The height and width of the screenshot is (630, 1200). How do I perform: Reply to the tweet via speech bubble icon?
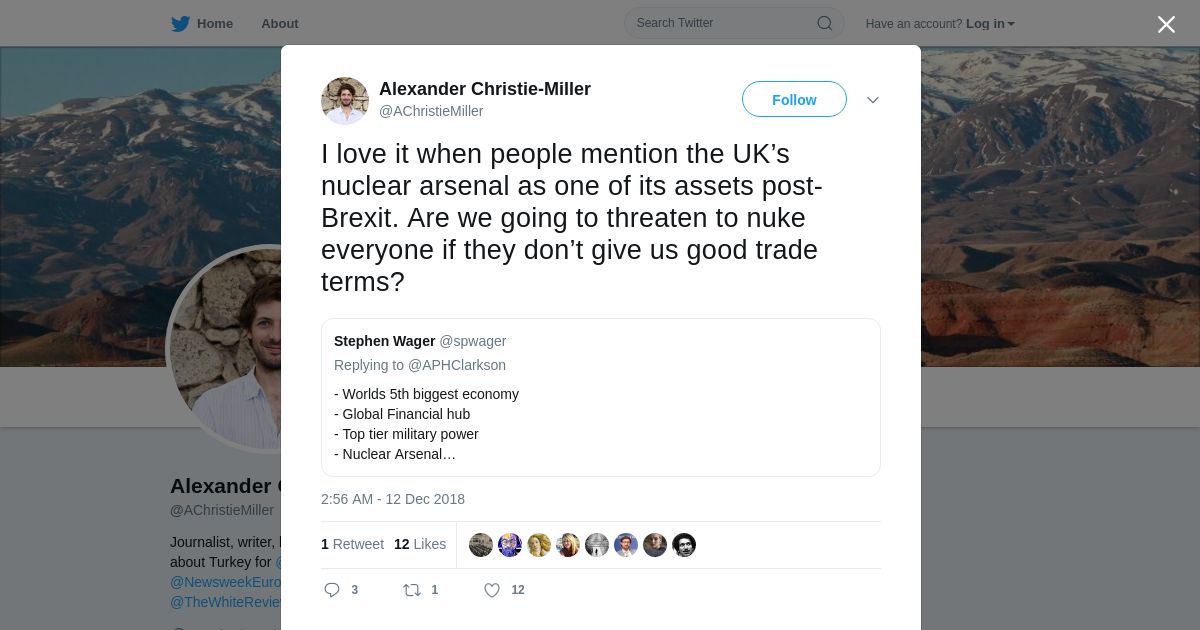pos(333,590)
